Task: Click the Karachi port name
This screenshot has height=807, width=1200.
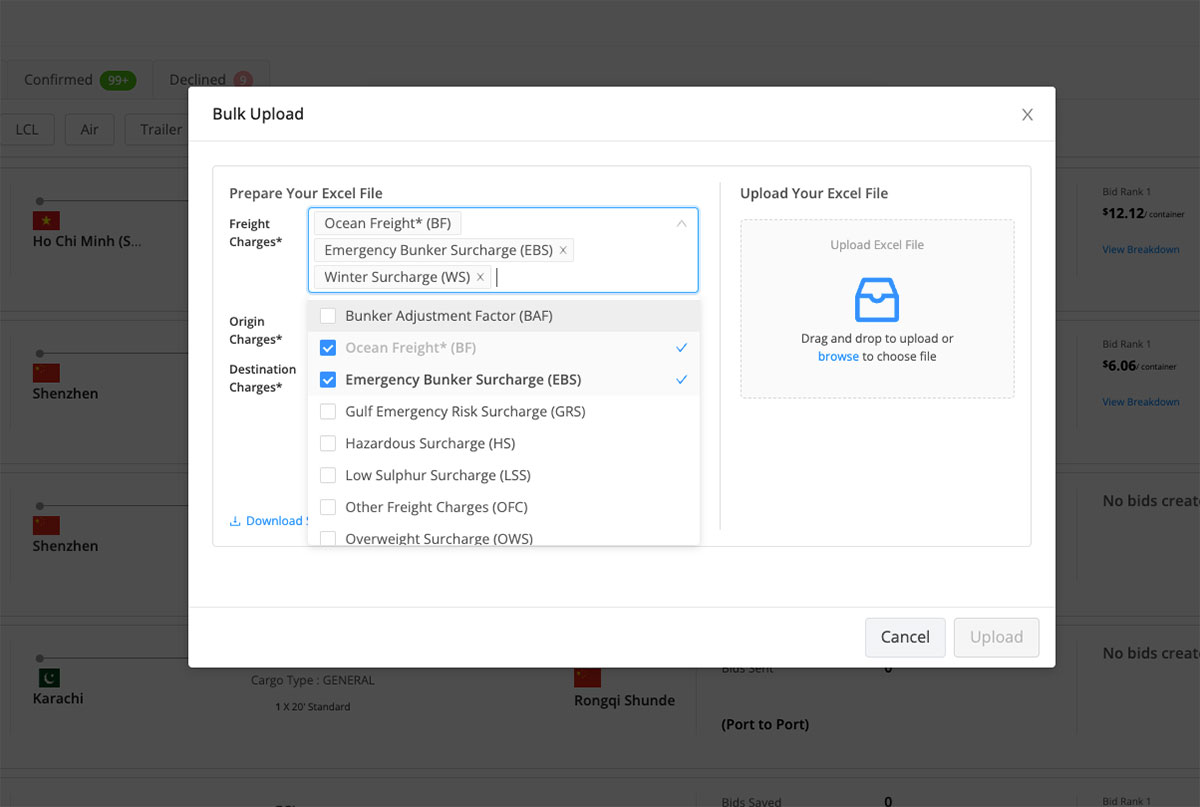Action: [58, 698]
